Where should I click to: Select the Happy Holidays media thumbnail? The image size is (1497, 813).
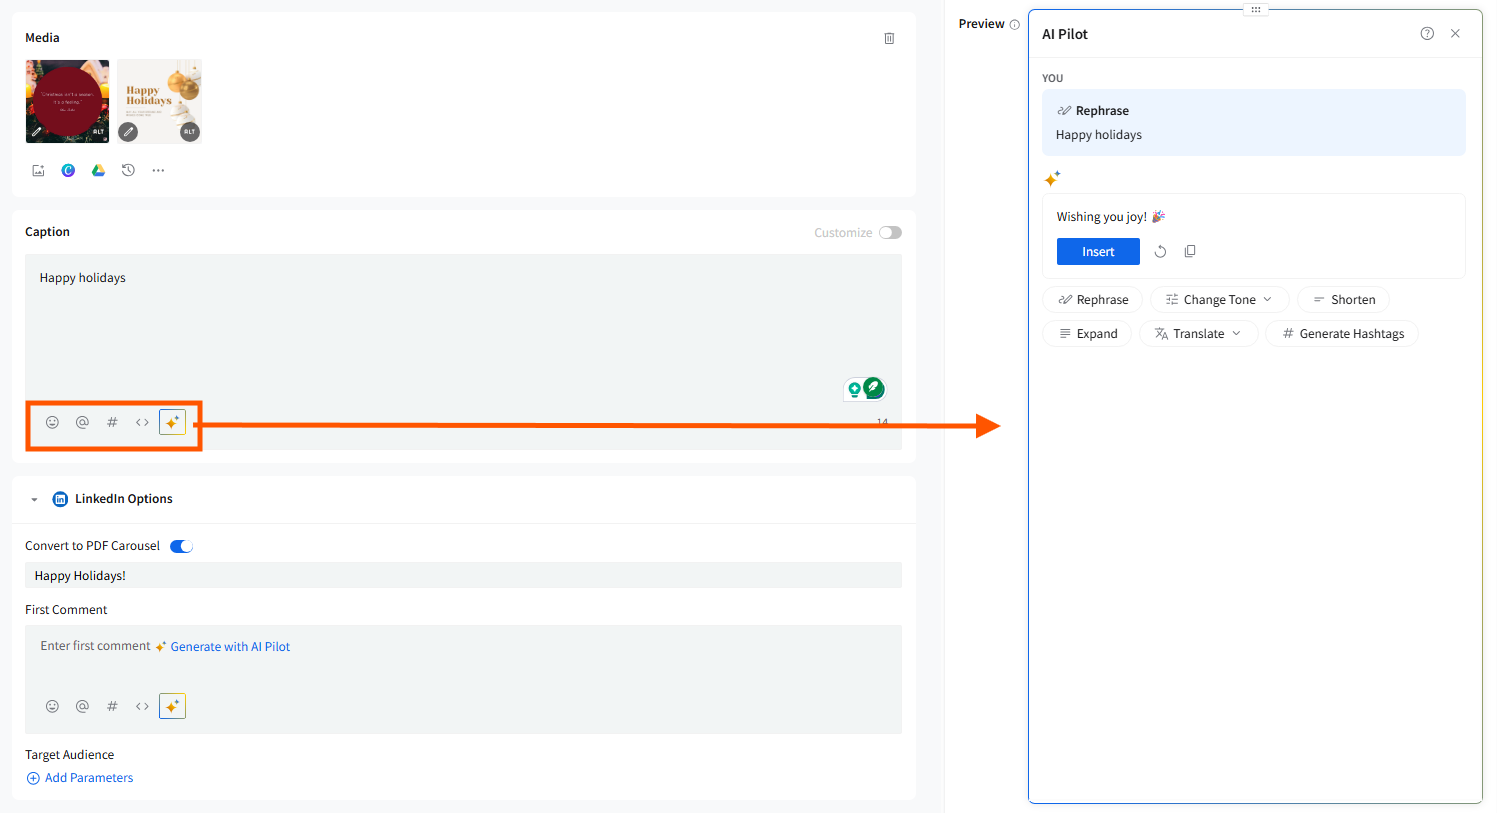pos(159,101)
